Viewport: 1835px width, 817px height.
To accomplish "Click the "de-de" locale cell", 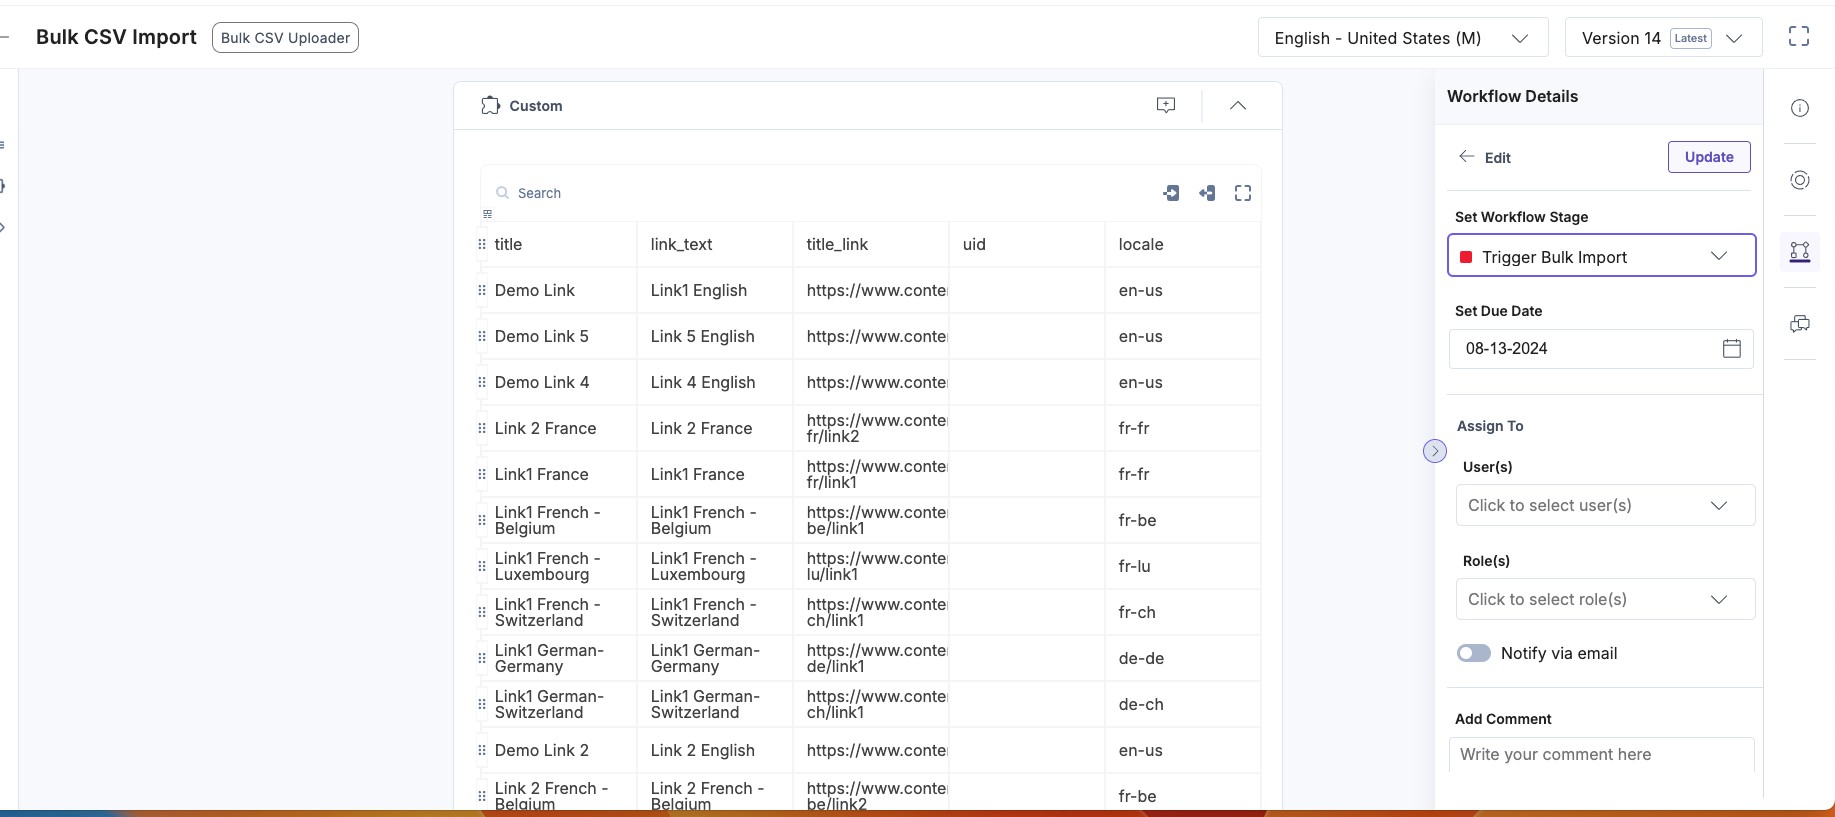I will point(1183,658).
